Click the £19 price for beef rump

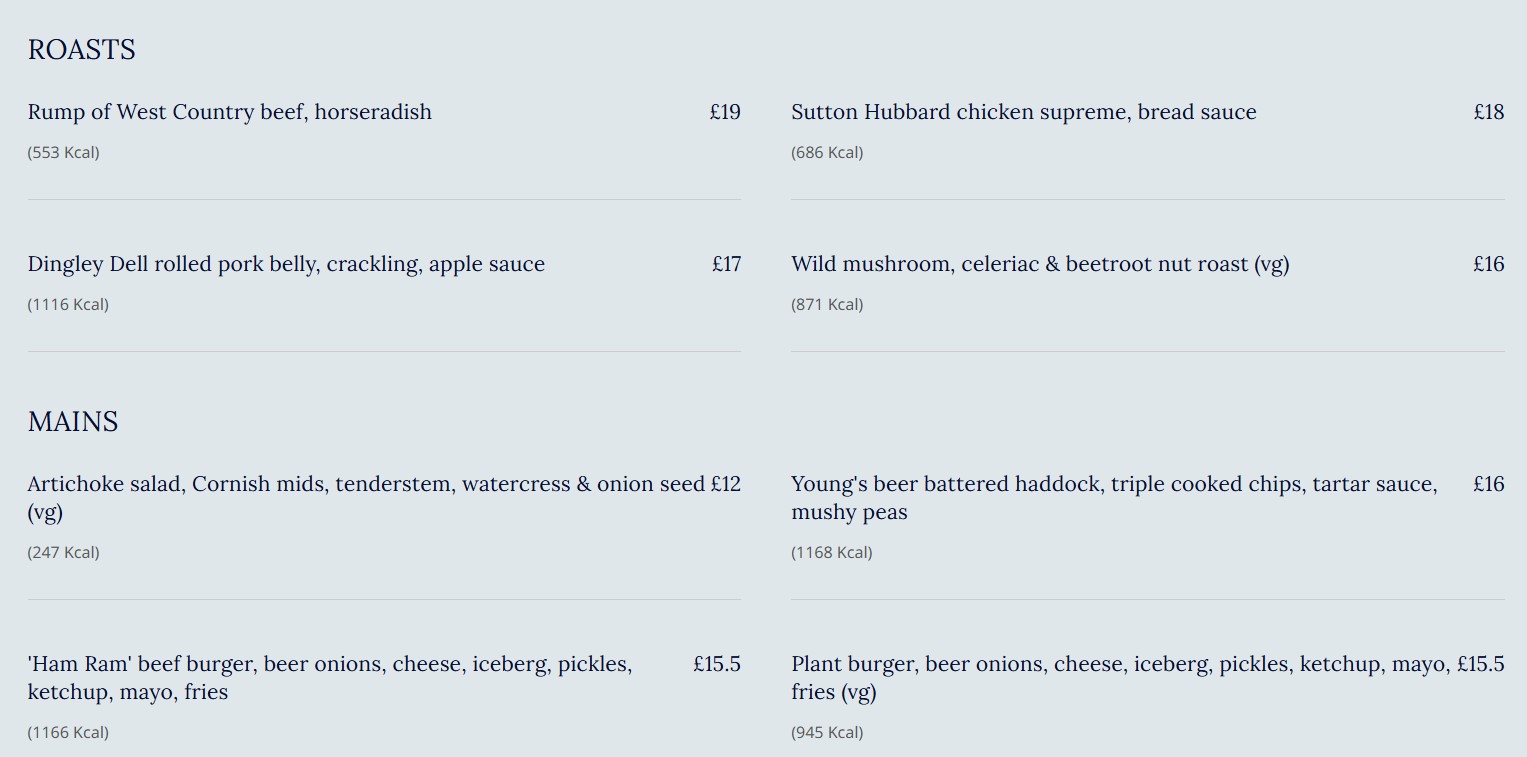(725, 112)
